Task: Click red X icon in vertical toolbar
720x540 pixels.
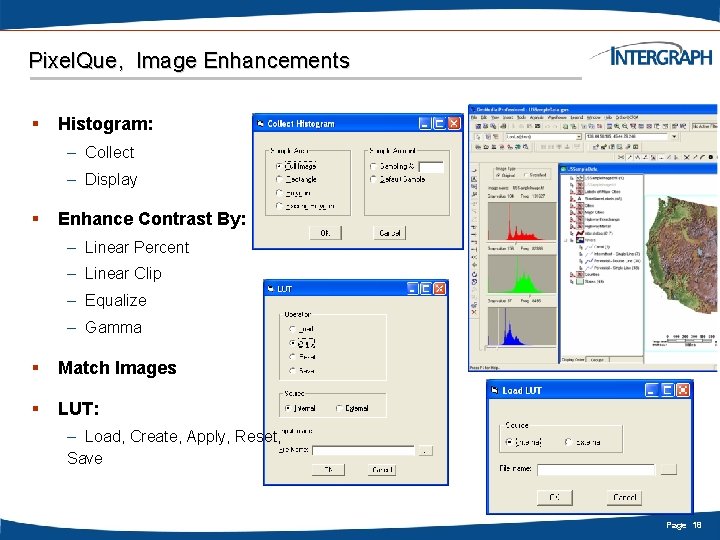Action: tap(474, 312)
